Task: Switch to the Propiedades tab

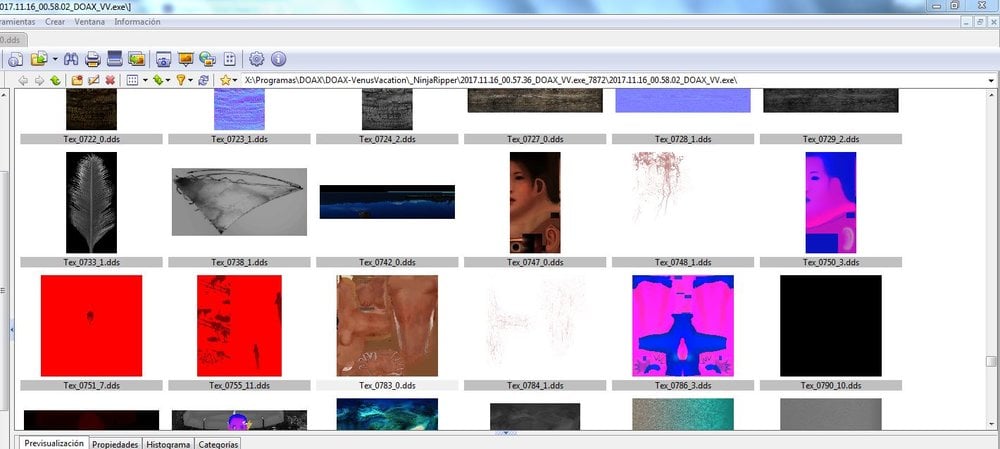Action: (115, 445)
